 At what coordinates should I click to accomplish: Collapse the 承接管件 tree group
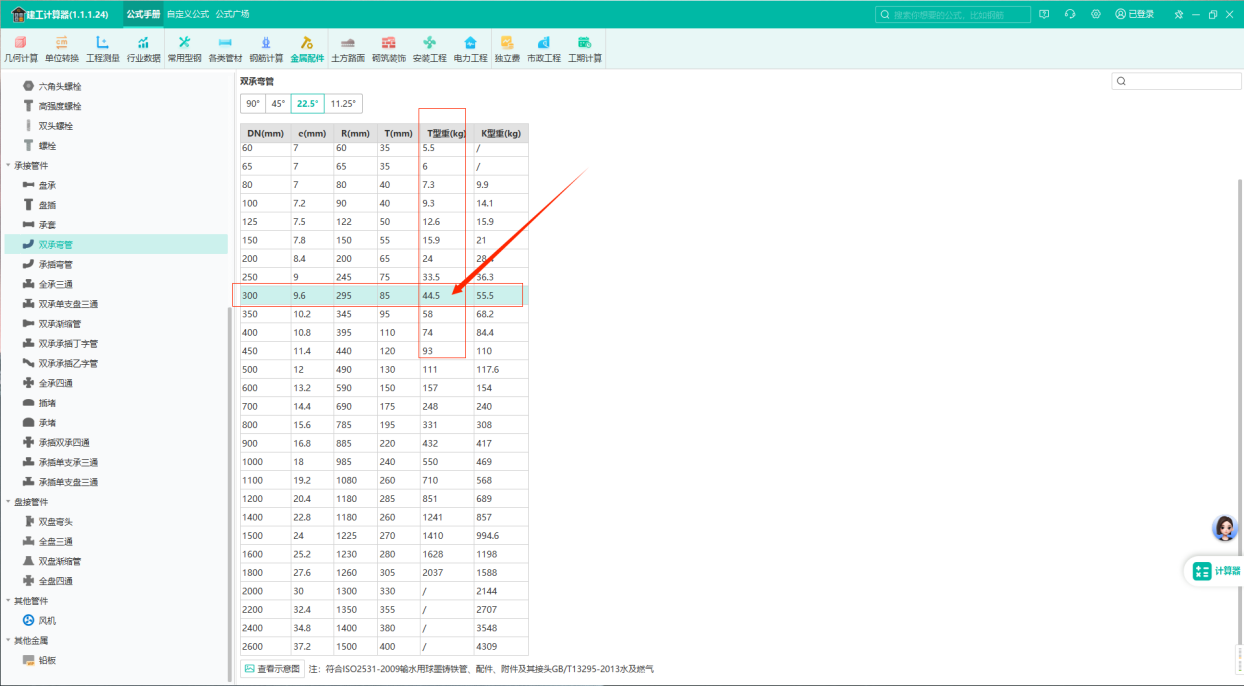9,165
